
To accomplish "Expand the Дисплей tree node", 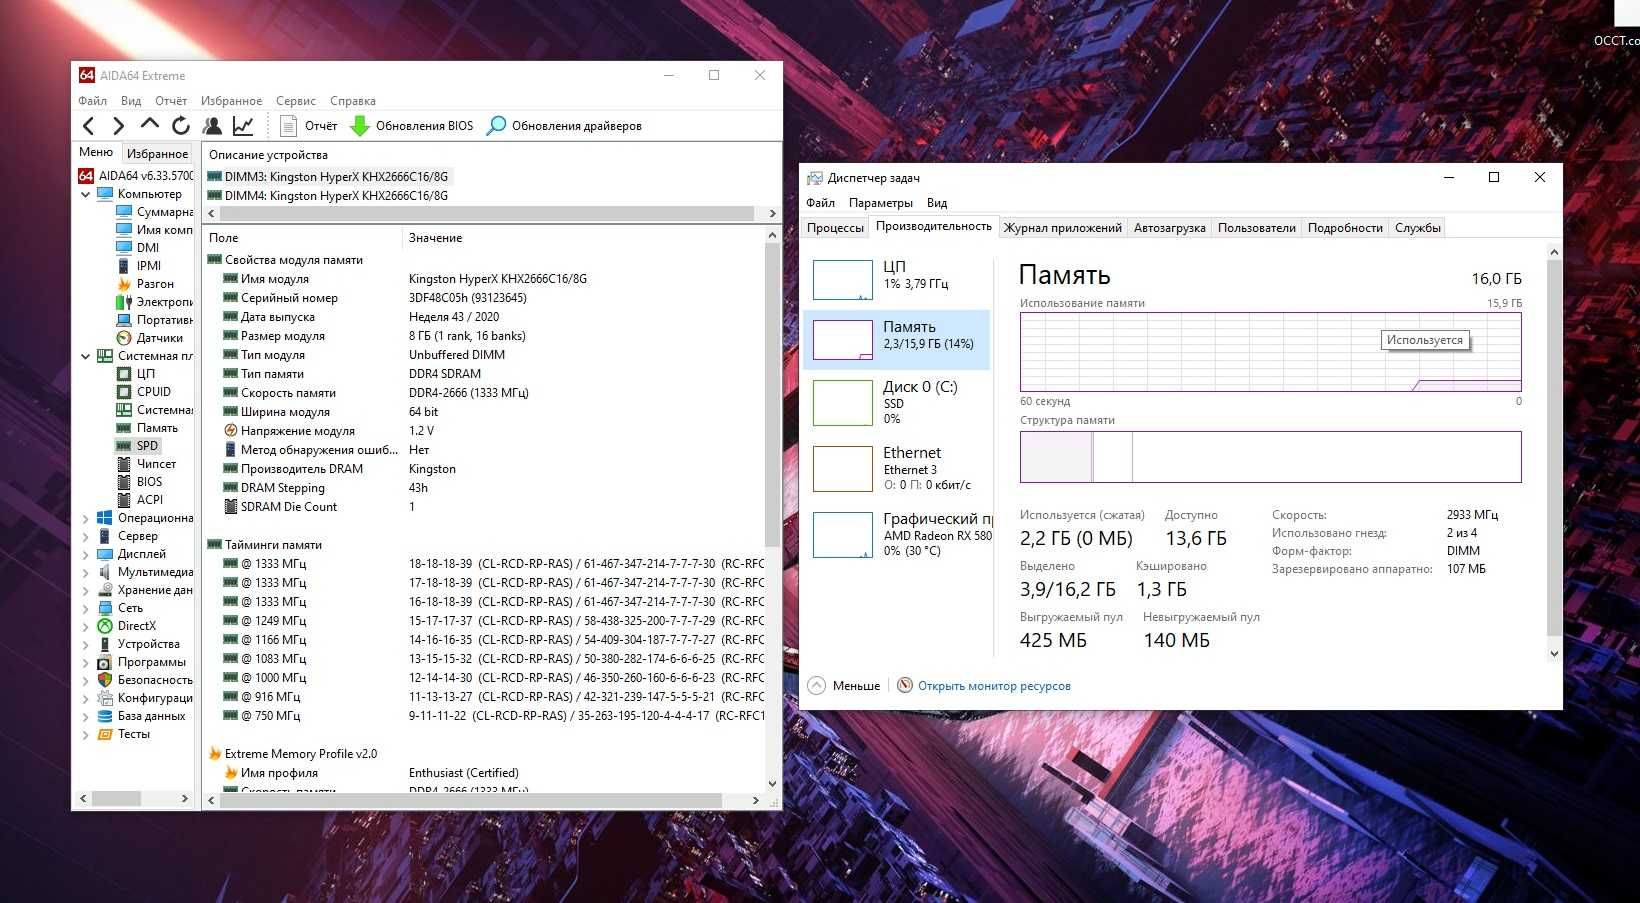I will click(x=85, y=554).
